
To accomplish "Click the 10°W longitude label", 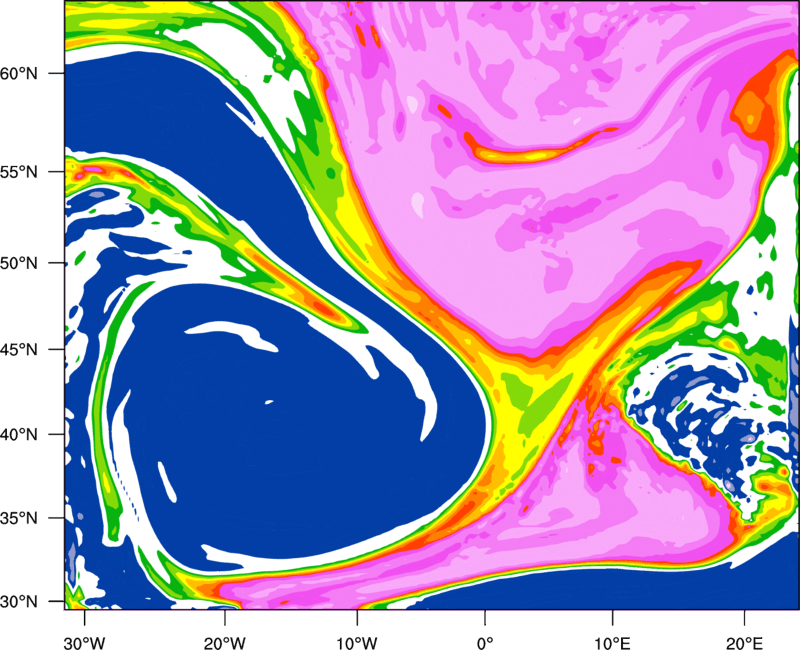I will 357,643.
